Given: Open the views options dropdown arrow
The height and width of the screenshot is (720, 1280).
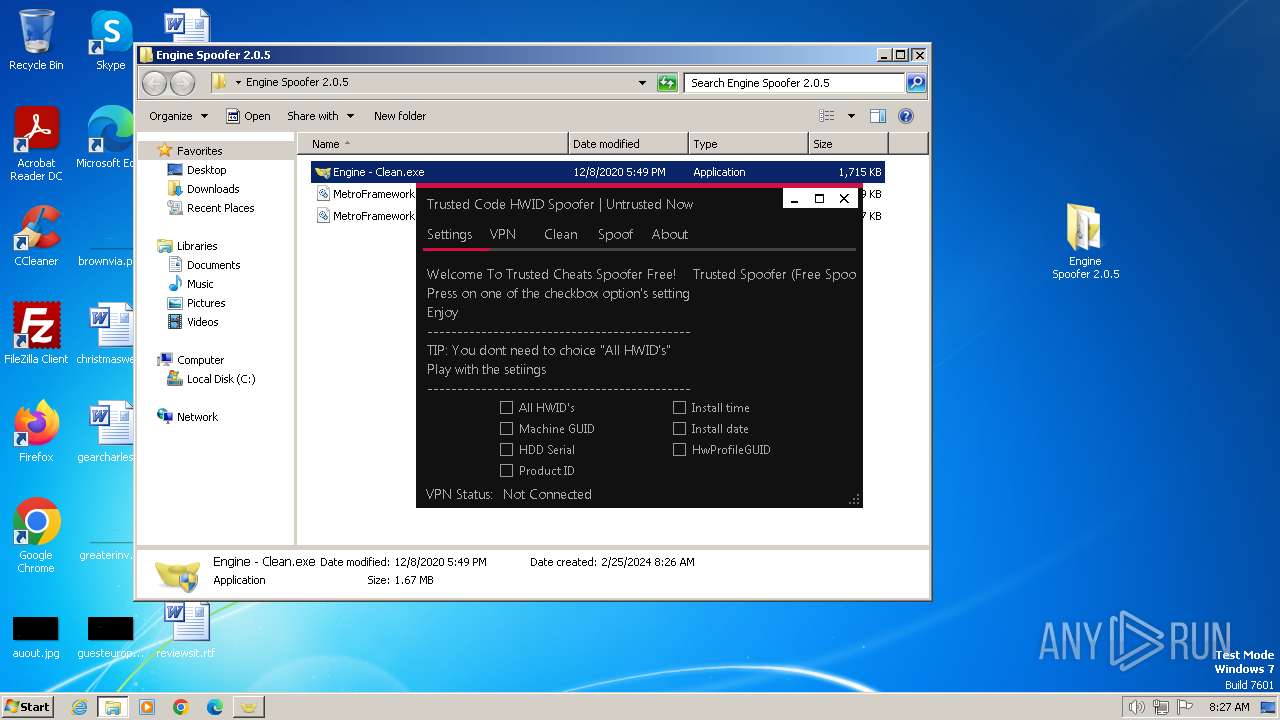Looking at the screenshot, I should click(851, 116).
